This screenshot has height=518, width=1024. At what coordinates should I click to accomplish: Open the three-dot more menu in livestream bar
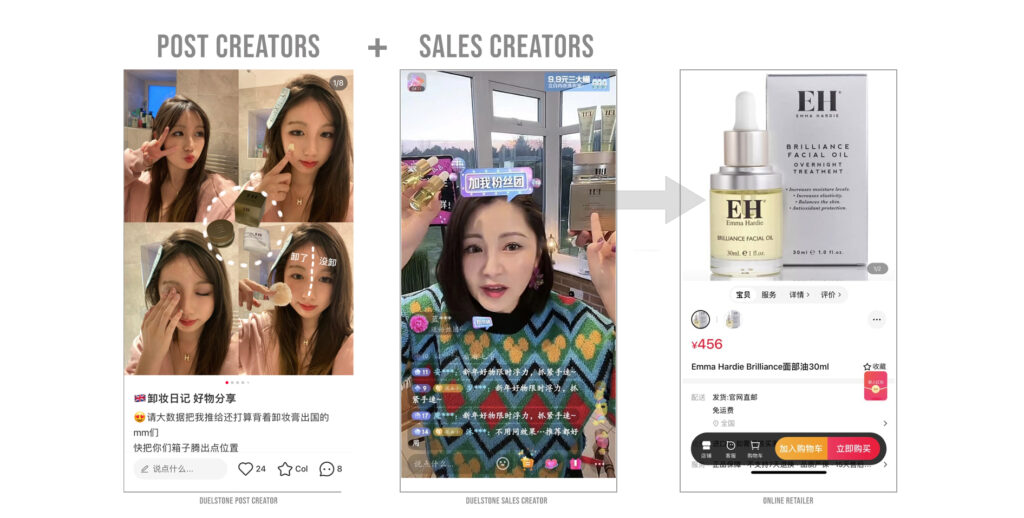pos(599,464)
